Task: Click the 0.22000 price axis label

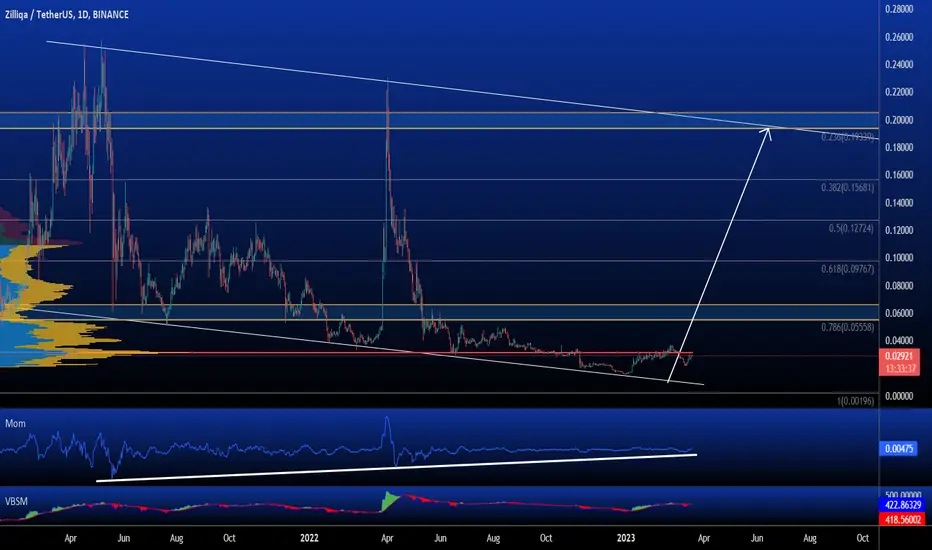Action: click(899, 92)
